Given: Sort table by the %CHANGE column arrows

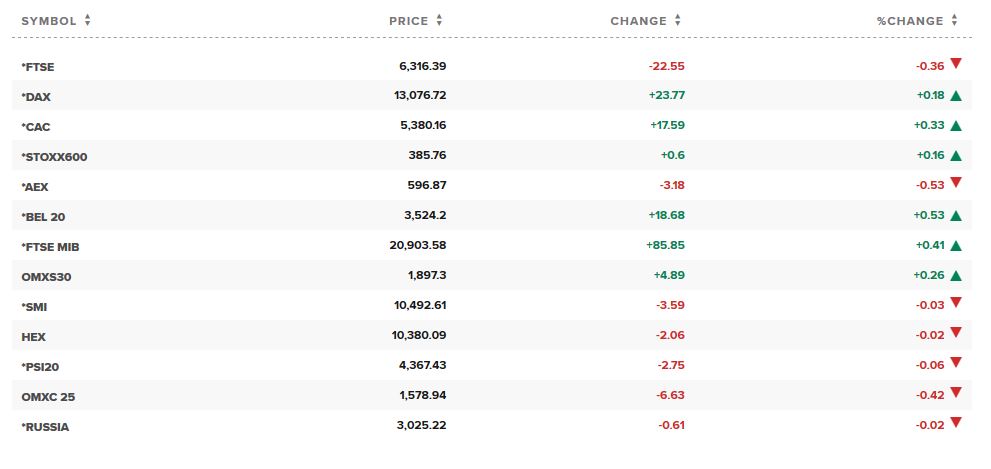Looking at the screenshot, I should coord(954,20).
